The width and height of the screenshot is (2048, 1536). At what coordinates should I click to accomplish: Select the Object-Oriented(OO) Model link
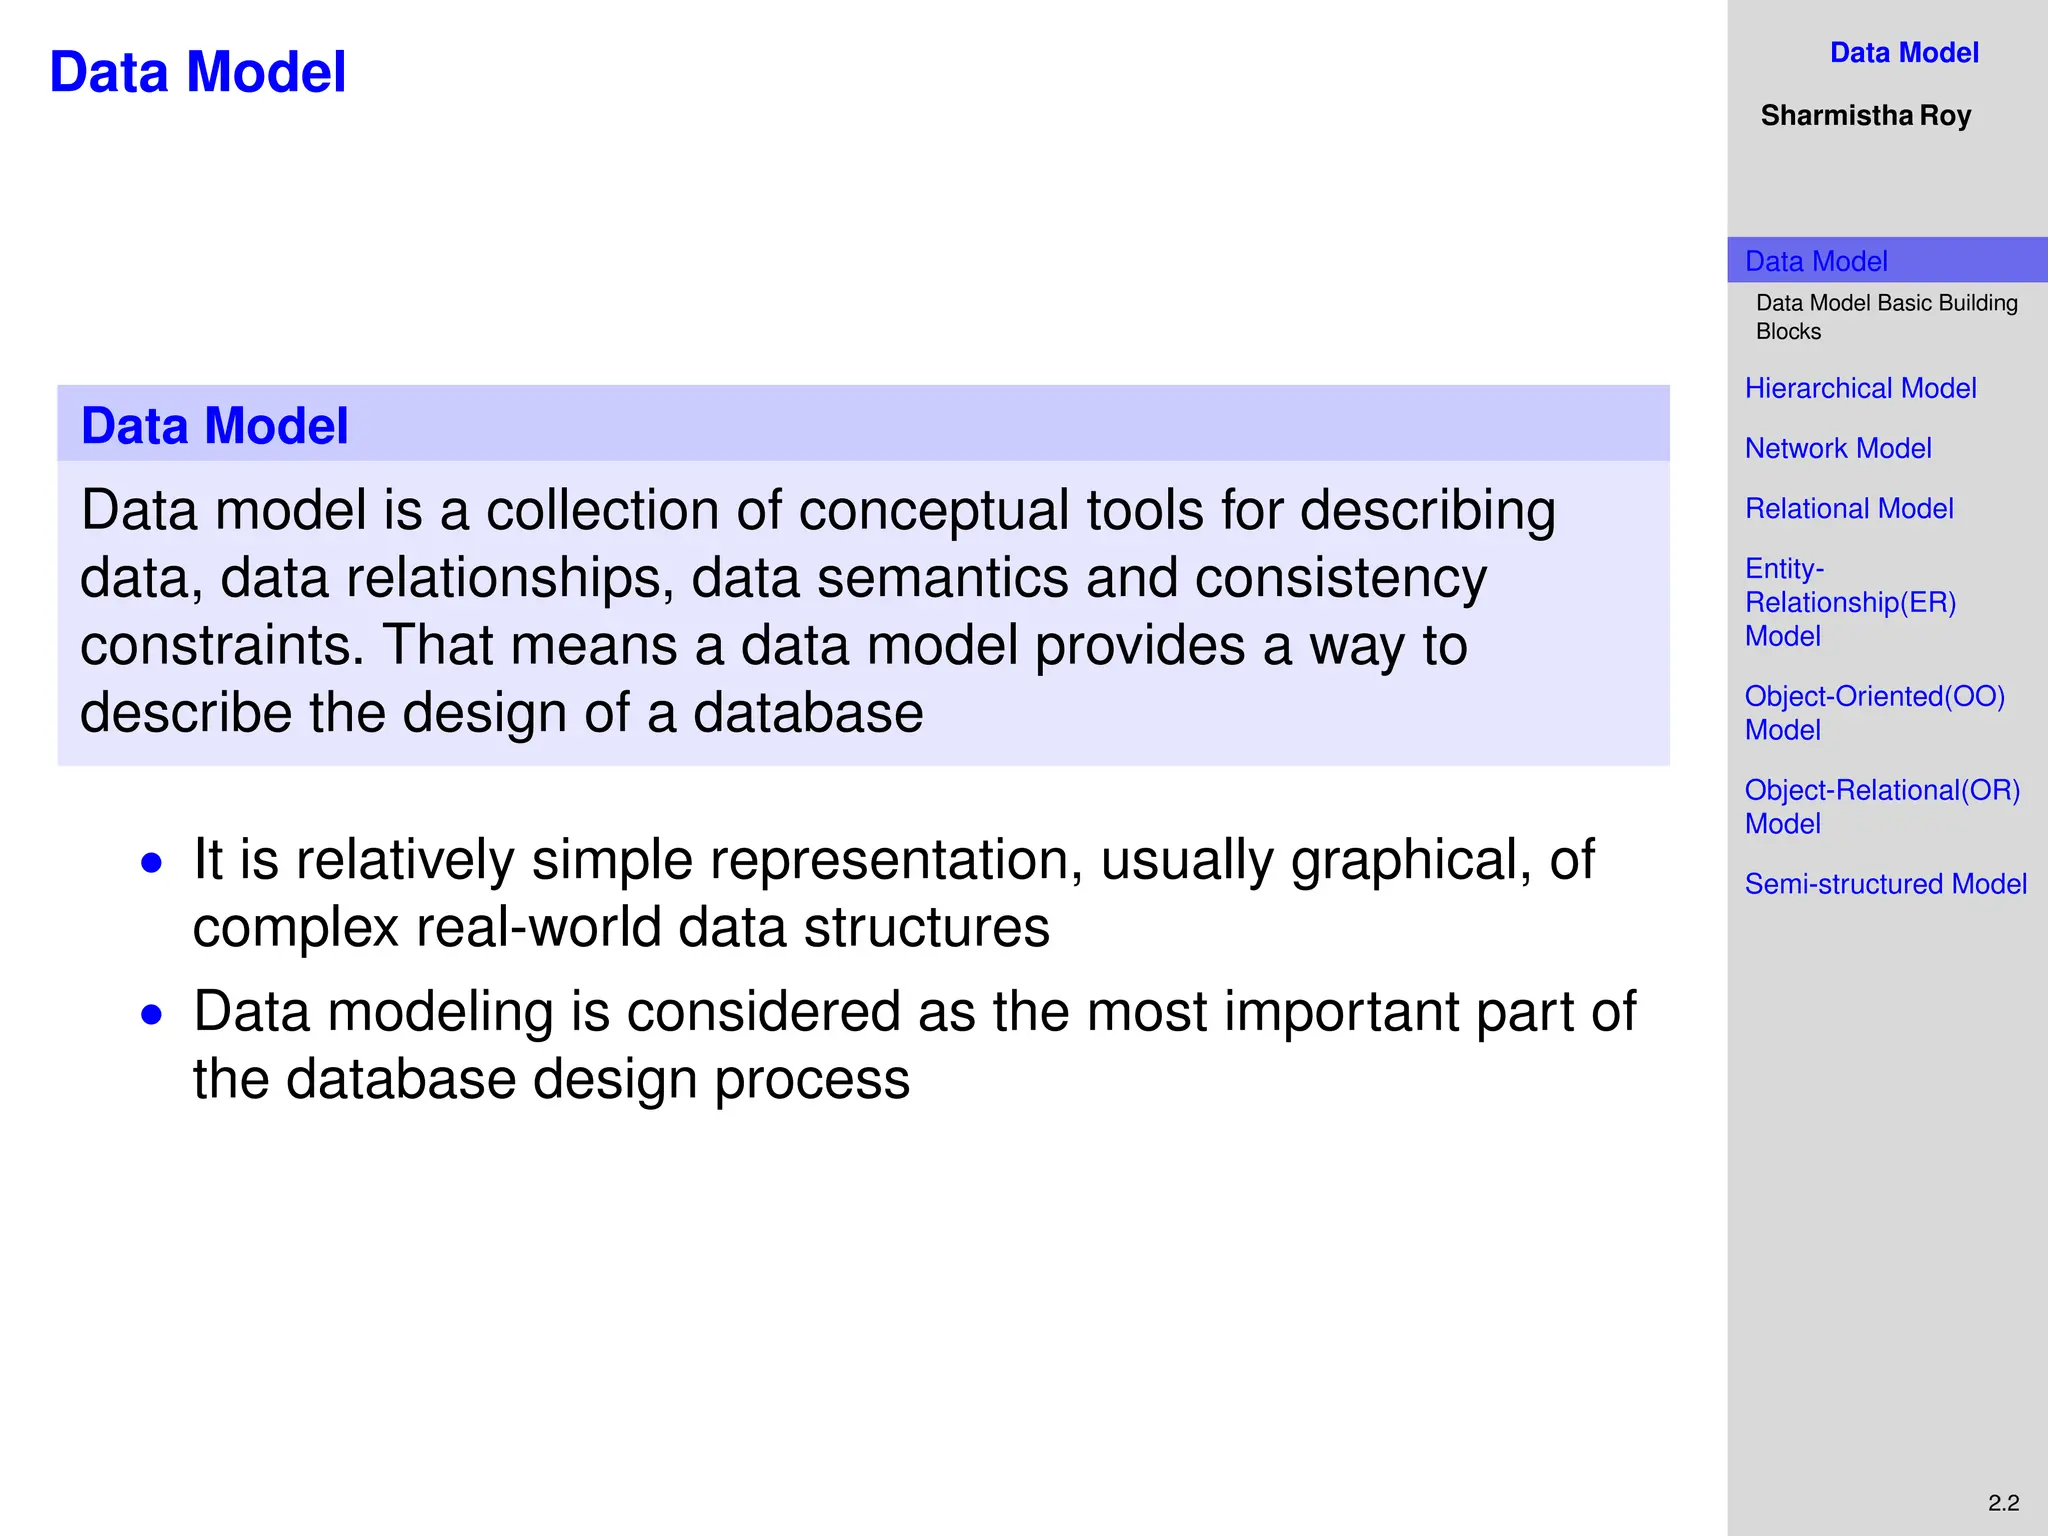click(1875, 713)
